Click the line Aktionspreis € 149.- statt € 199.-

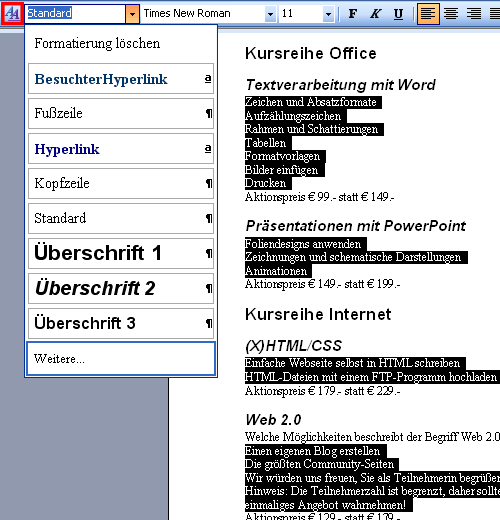pyautogui.click(x=322, y=284)
